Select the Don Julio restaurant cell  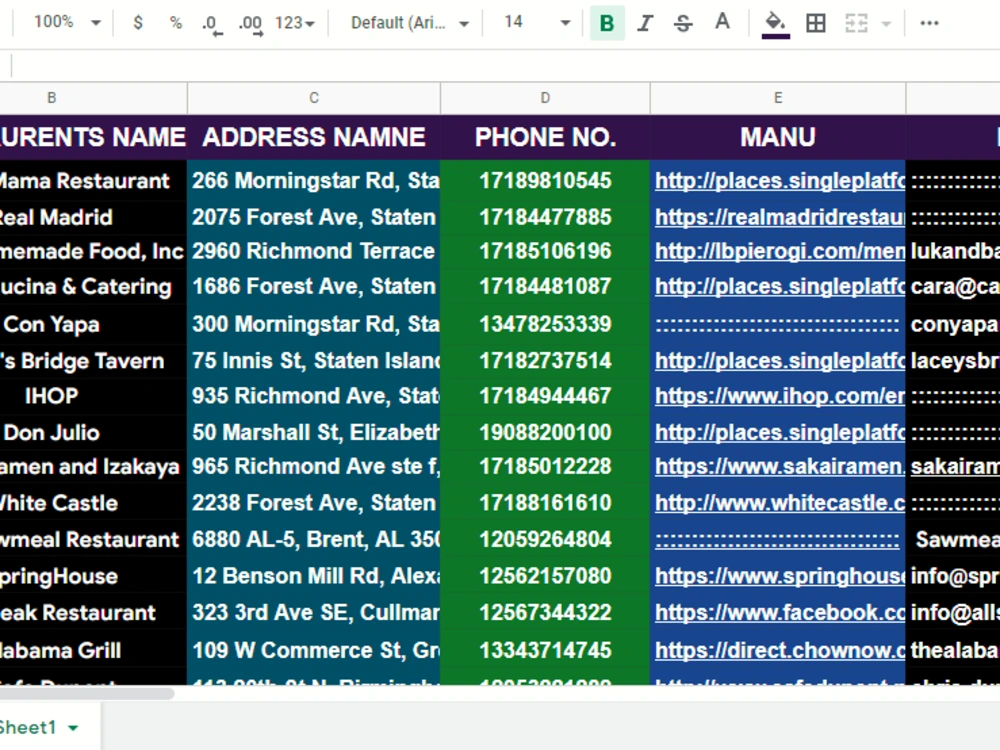(93, 432)
